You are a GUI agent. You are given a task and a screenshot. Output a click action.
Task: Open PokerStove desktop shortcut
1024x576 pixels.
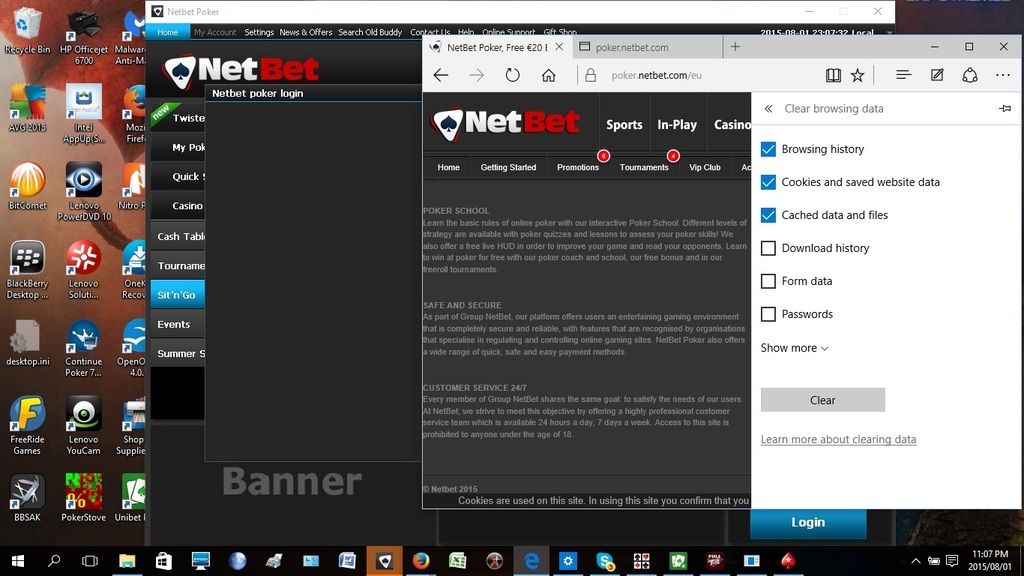tap(83, 498)
